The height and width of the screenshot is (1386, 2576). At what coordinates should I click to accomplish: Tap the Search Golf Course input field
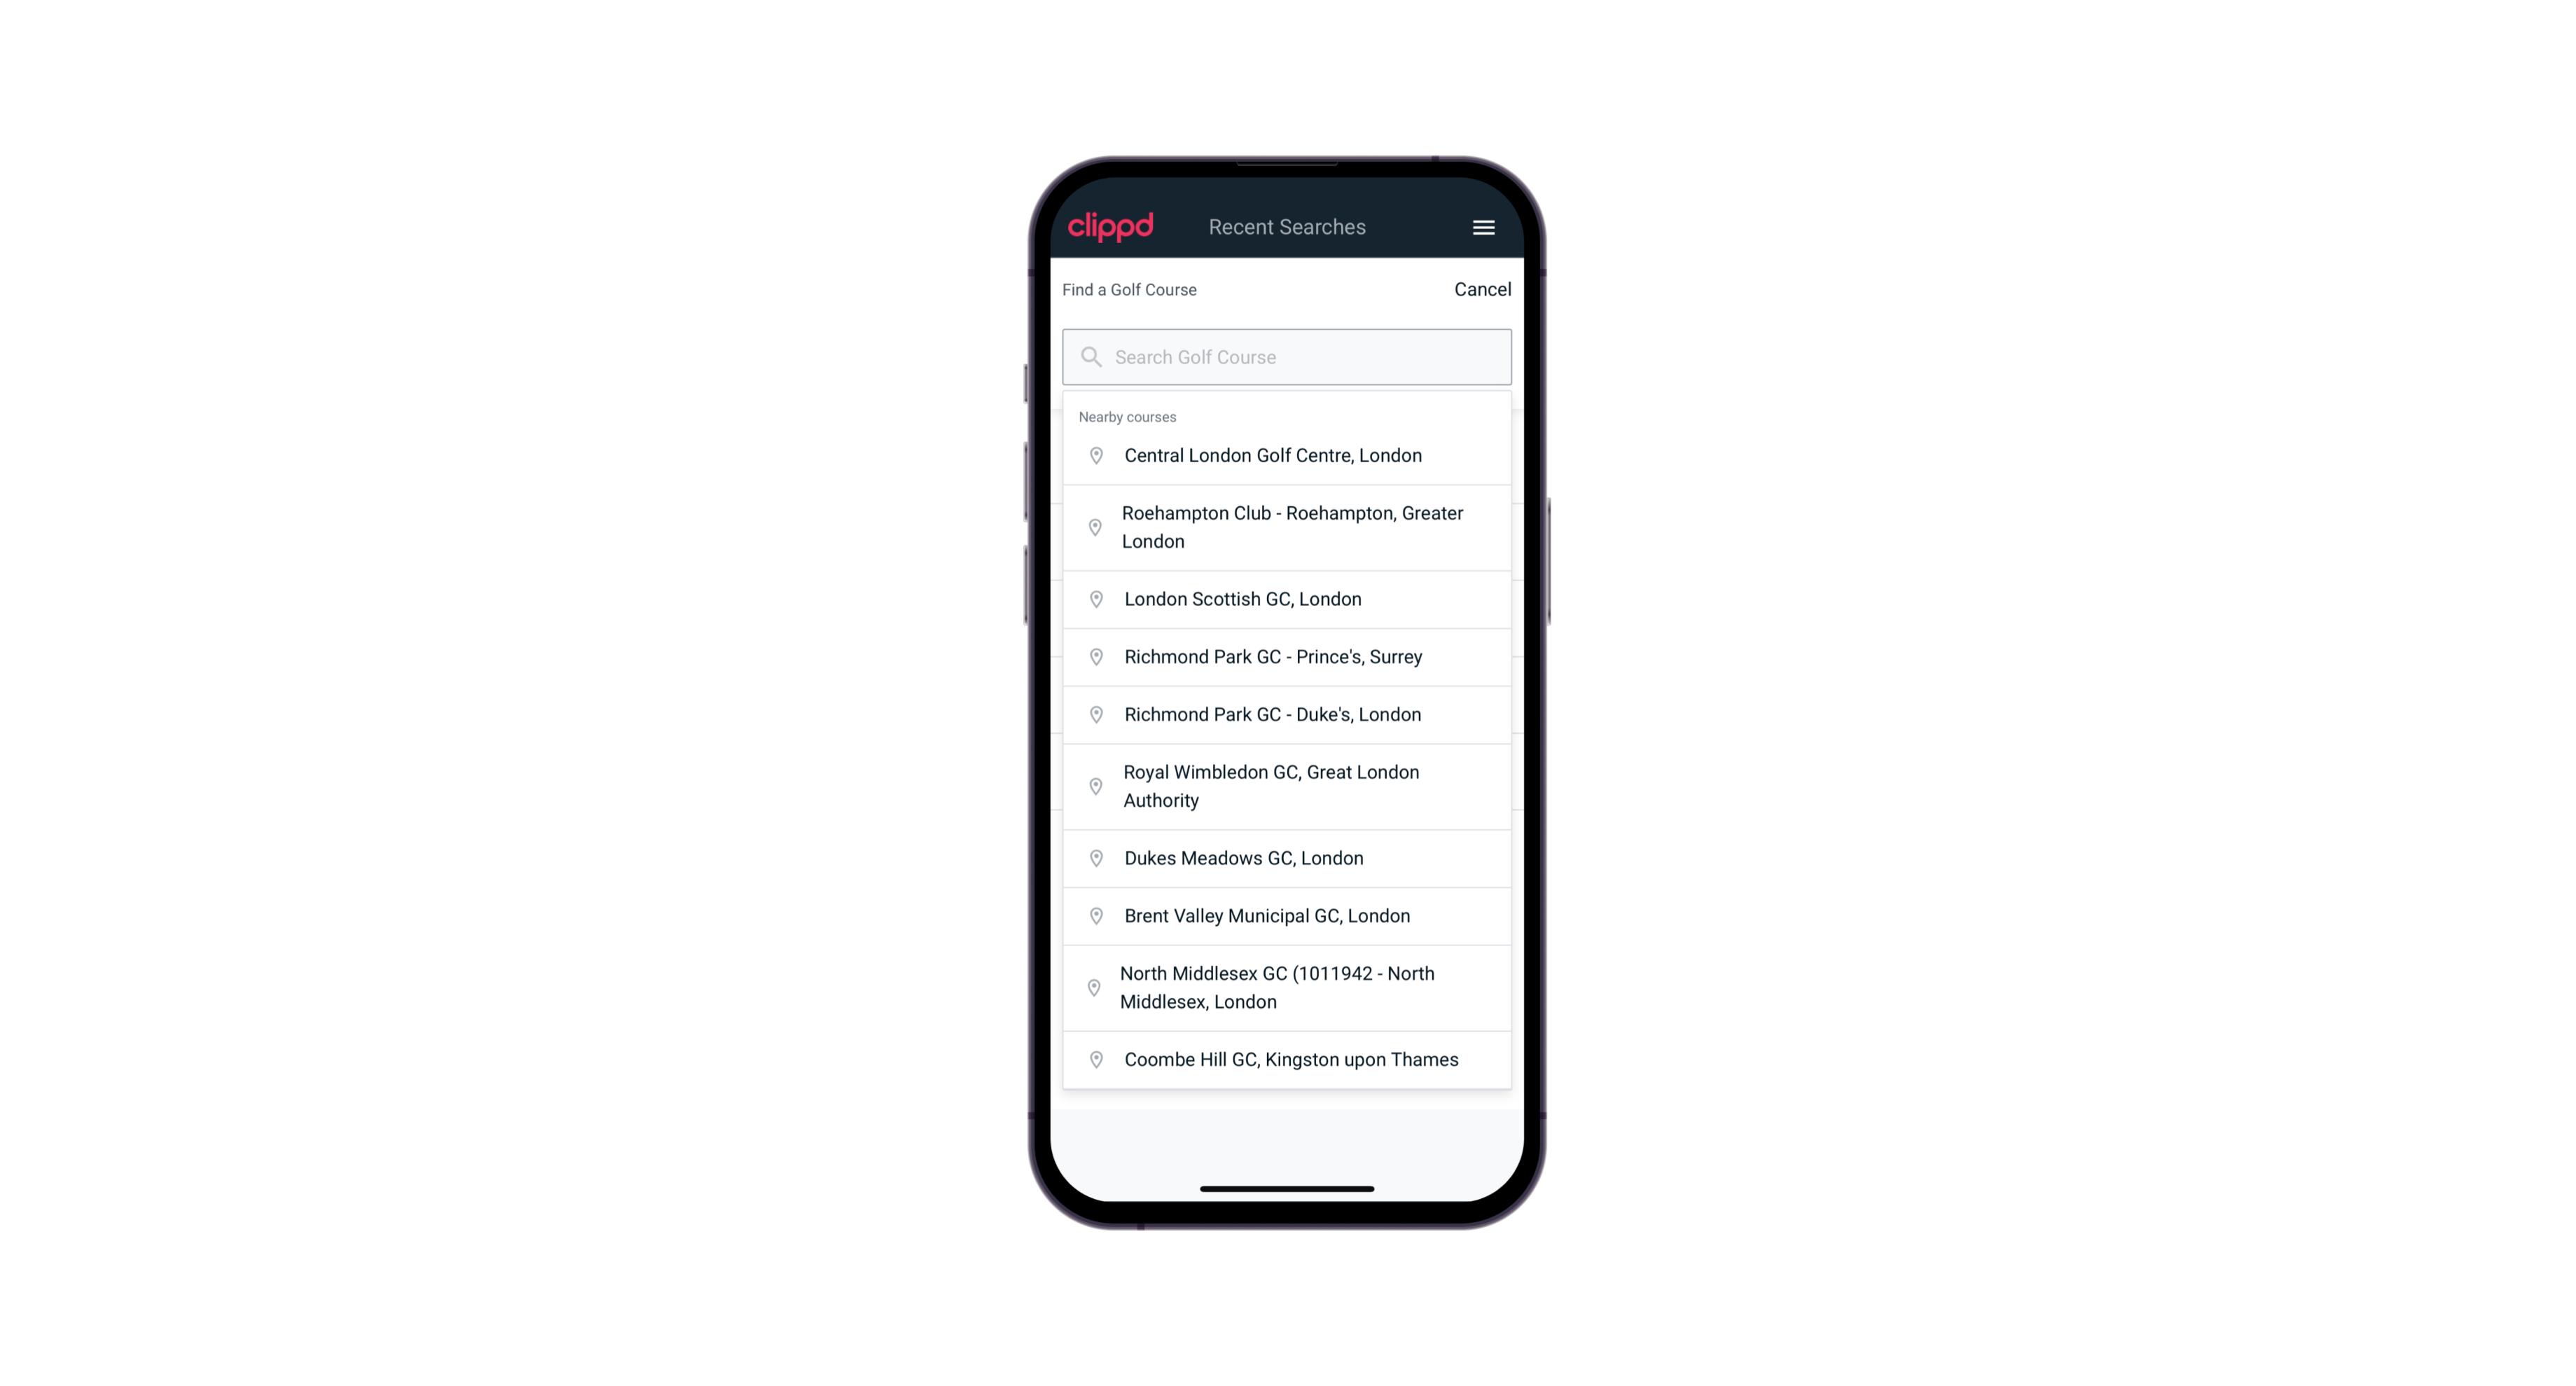click(x=1287, y=356)
